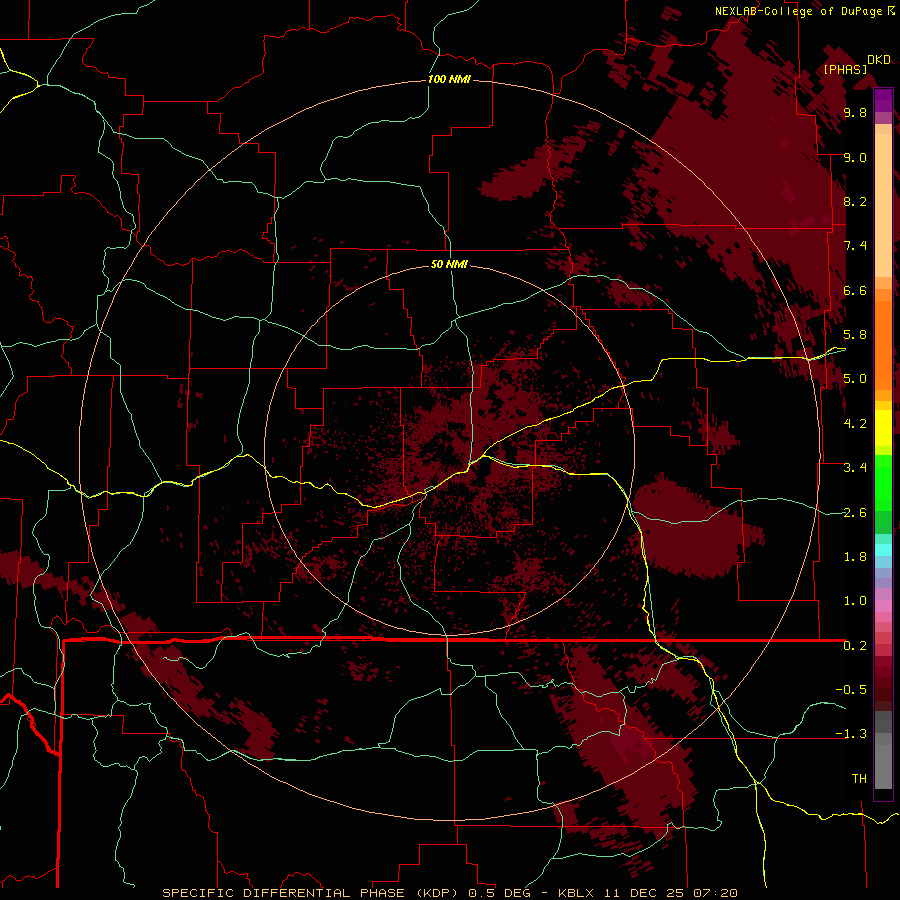
Task: Click the [PHAS] label above the scale
Action: (x=845, y=70)
